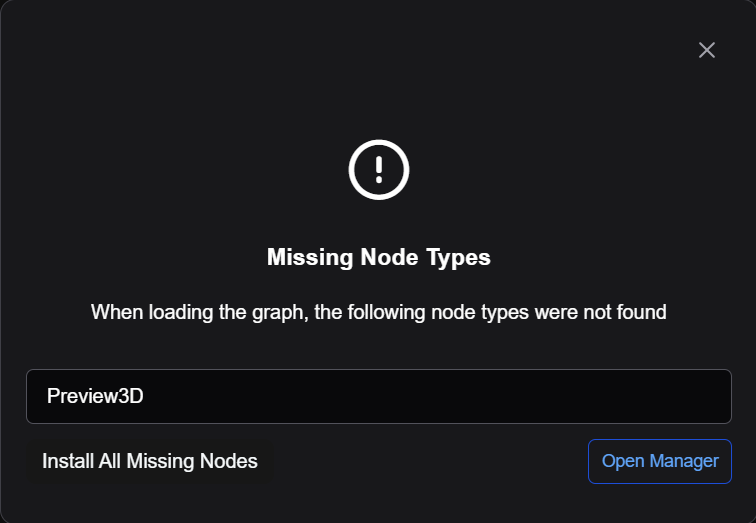Viewport: 756px width, 523px height.
Task: Hit the X at the dialog corner
Action: (707, 50)
